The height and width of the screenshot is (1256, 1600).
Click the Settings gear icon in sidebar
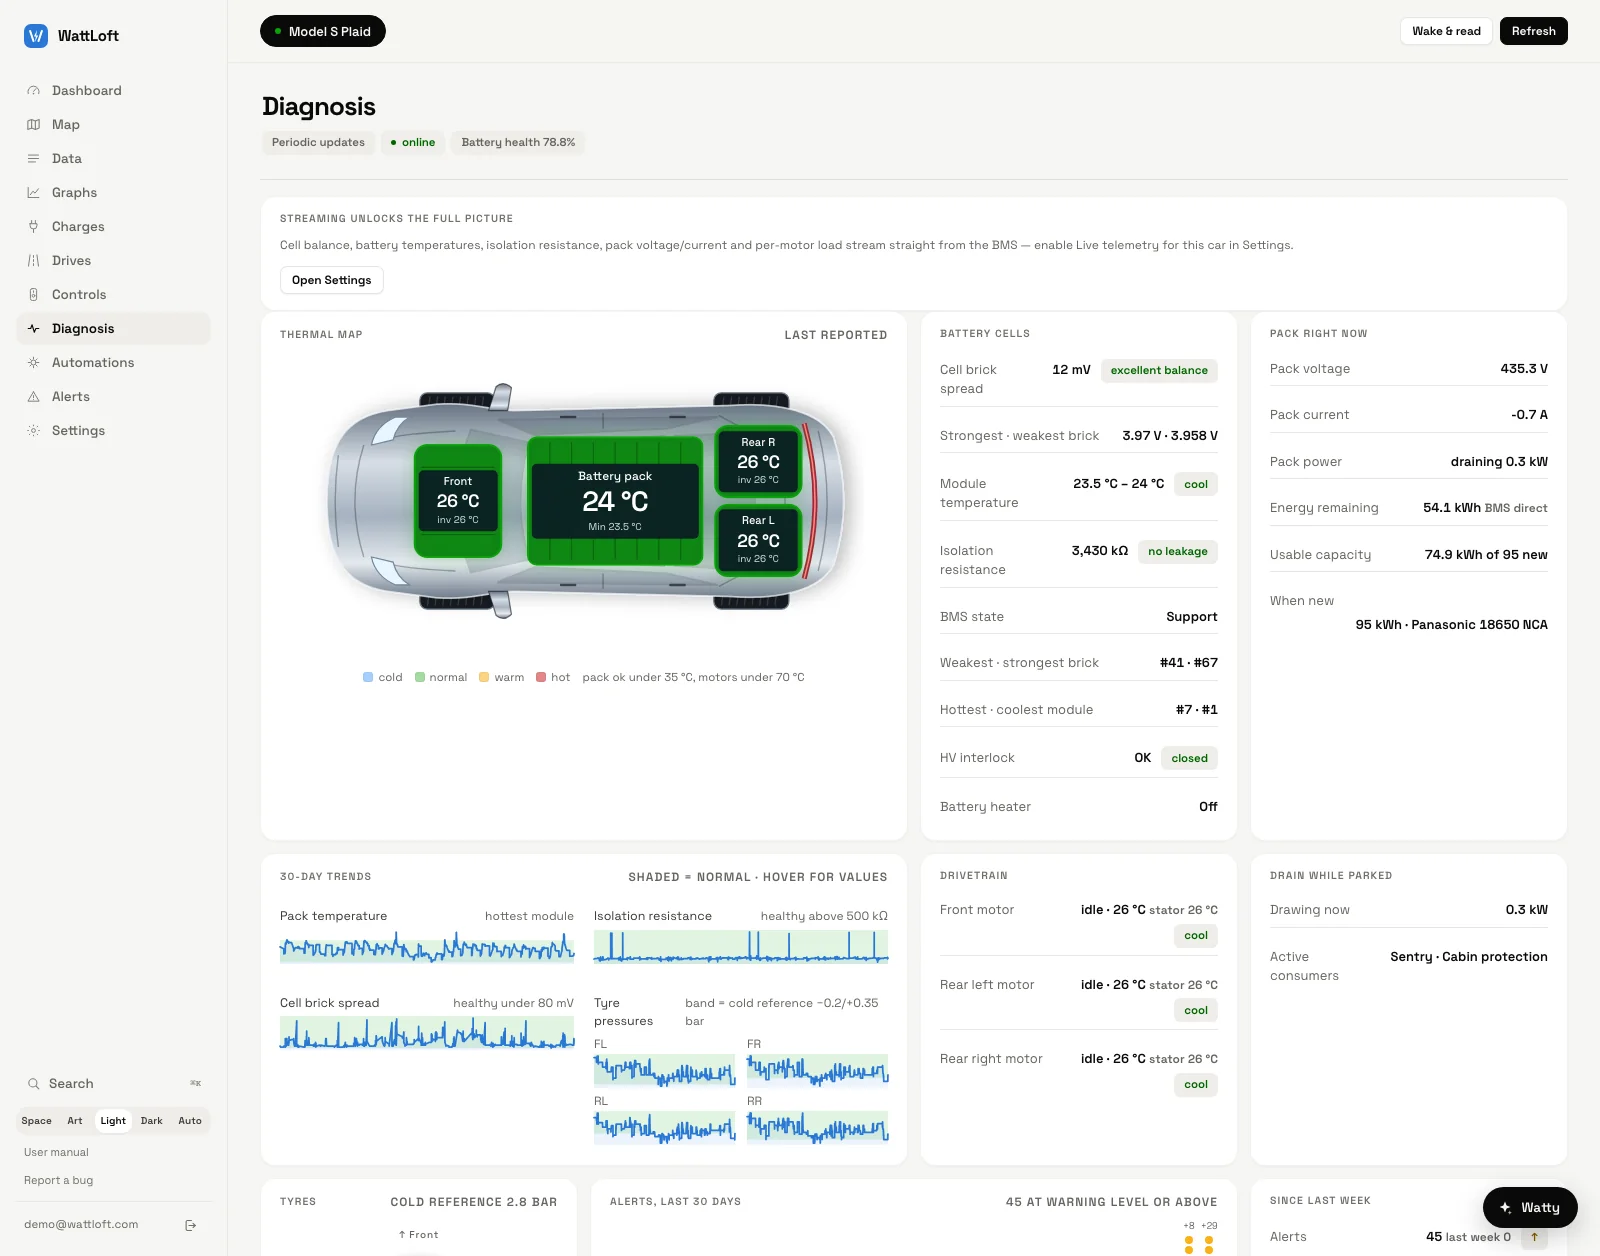pyautogui.click(x=33, y=431)
